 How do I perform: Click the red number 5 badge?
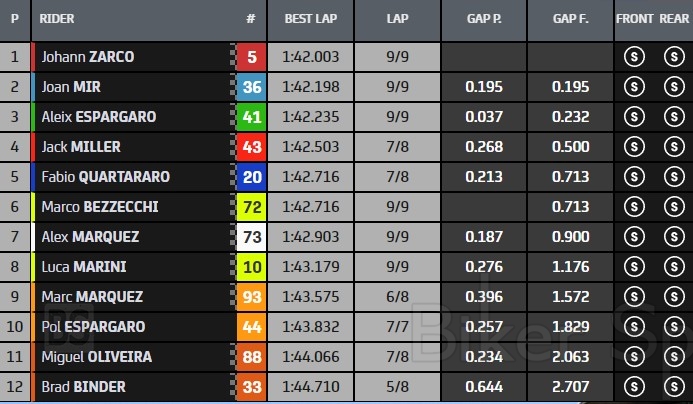click(251, 57)
